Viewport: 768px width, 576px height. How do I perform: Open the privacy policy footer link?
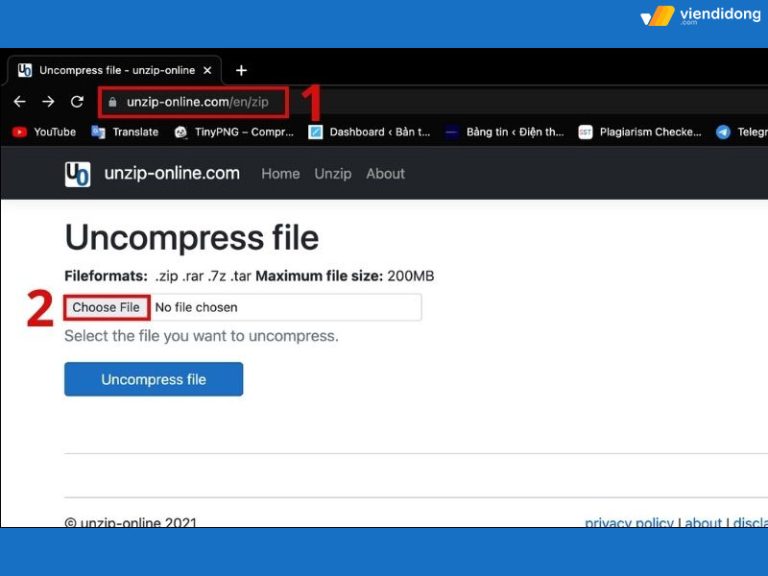(x=629, y=522)
